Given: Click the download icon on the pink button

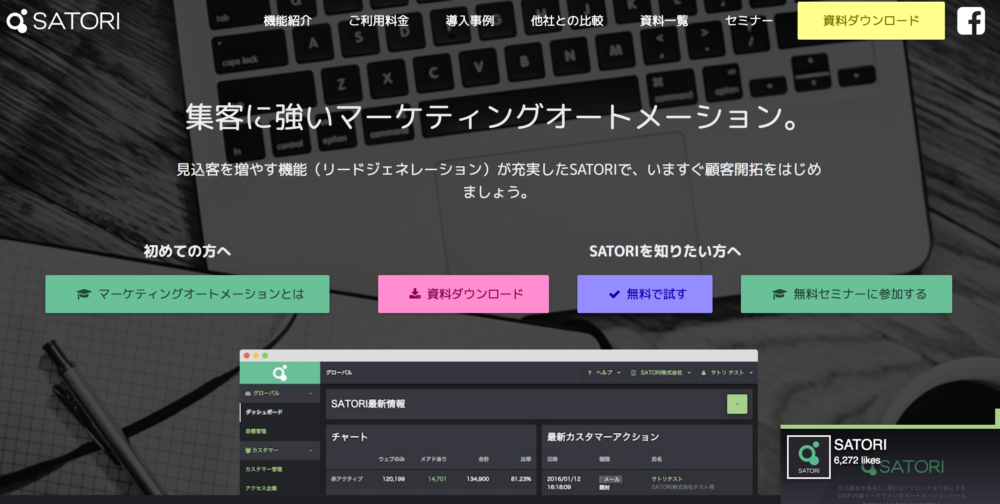Looking at the screenshot, I should [414, 294].
